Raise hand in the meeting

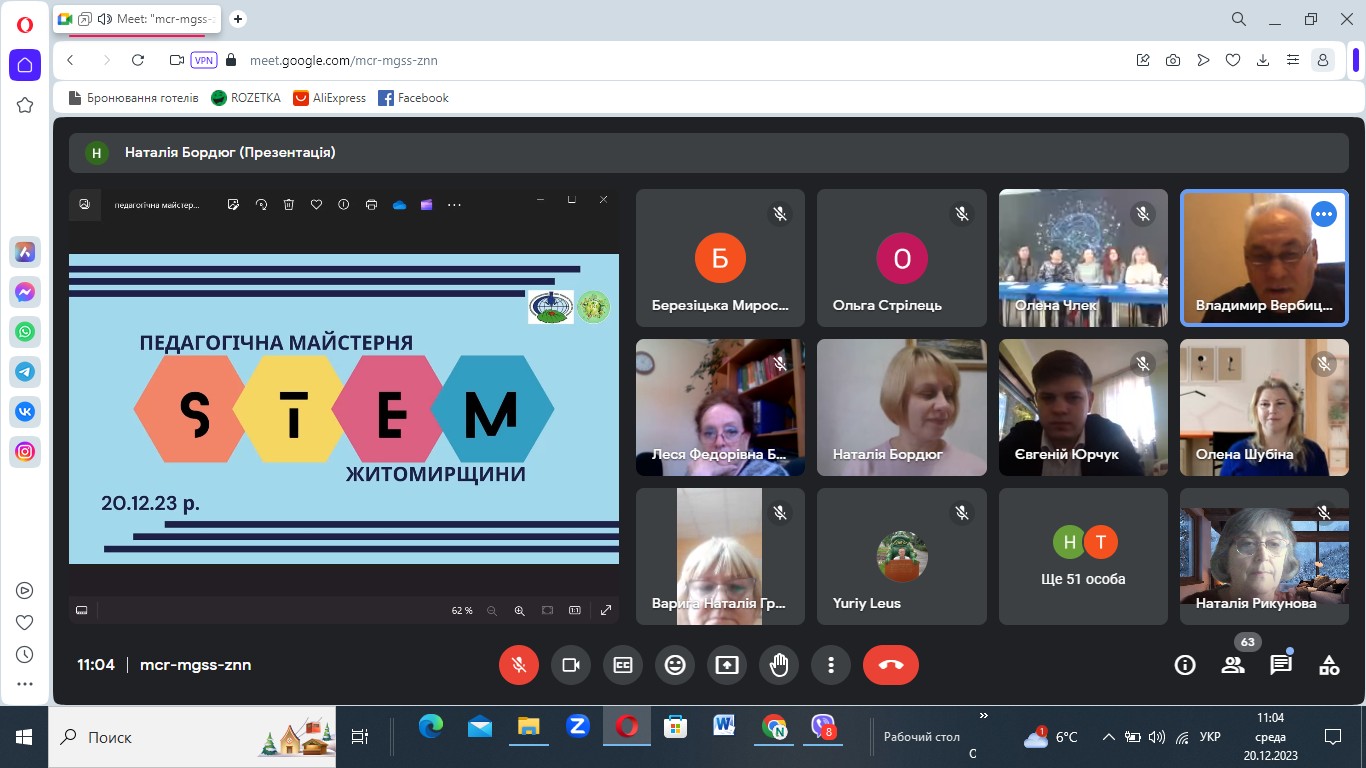point(779,665)
